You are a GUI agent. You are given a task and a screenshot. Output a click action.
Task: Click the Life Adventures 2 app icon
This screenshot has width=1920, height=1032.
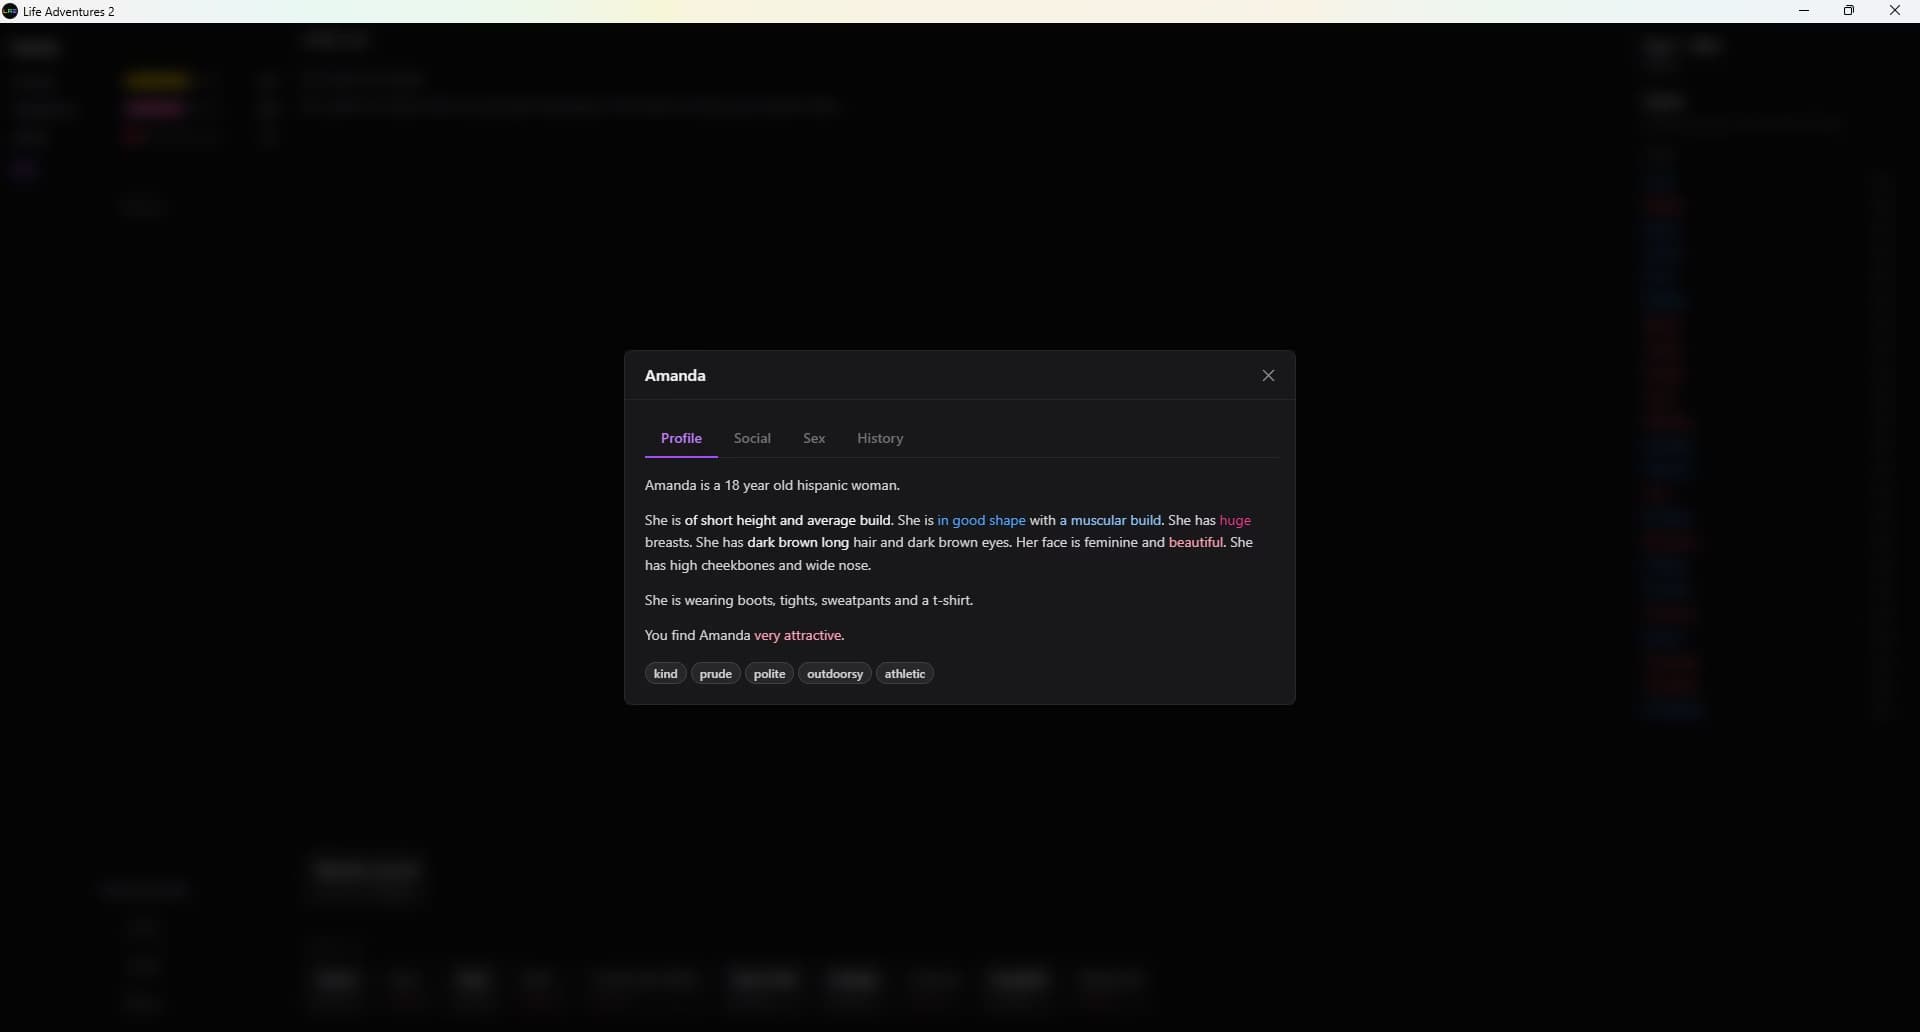point(10,11)
